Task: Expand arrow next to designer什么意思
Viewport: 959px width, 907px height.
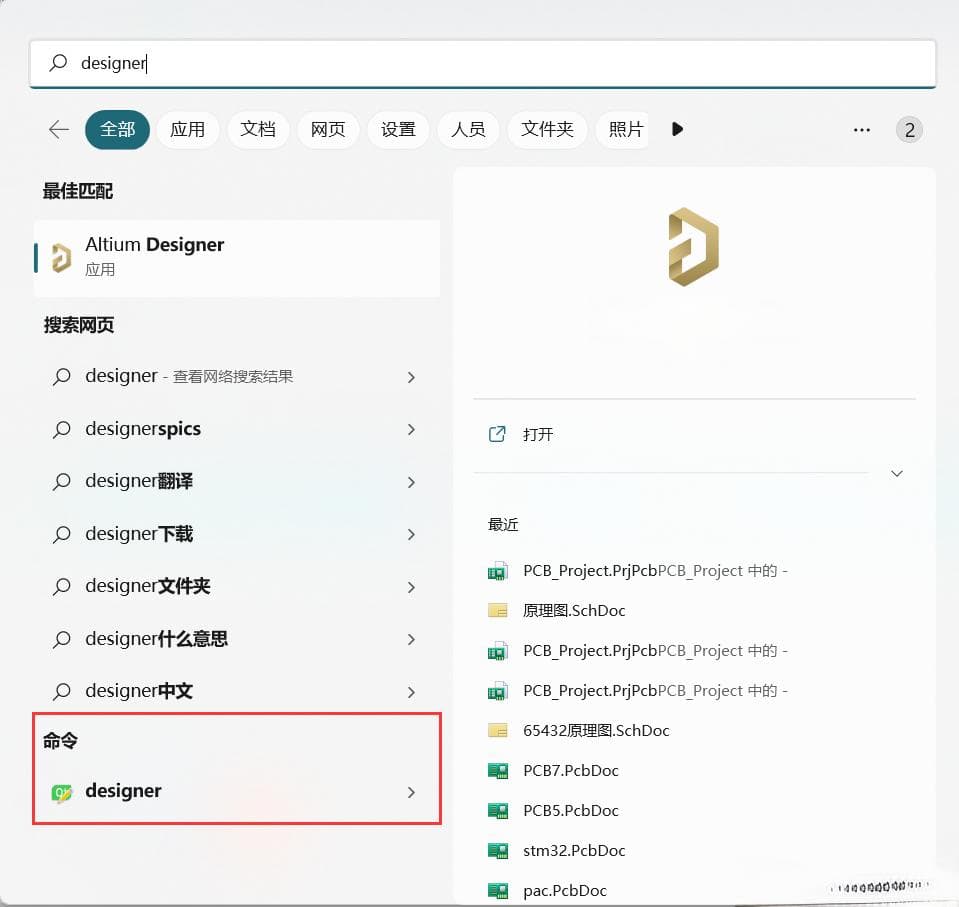Action: coord(412,640)
